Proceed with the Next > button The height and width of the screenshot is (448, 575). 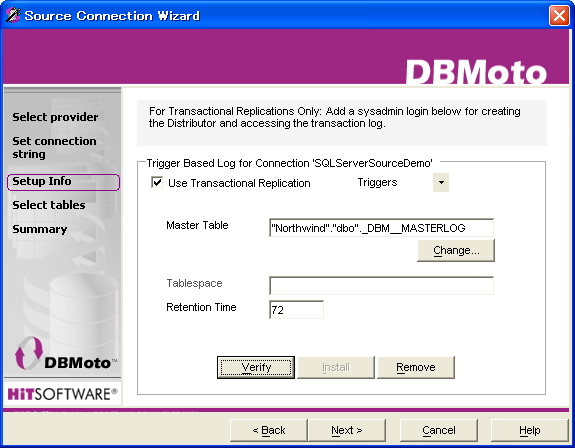(x=347, y=430)
